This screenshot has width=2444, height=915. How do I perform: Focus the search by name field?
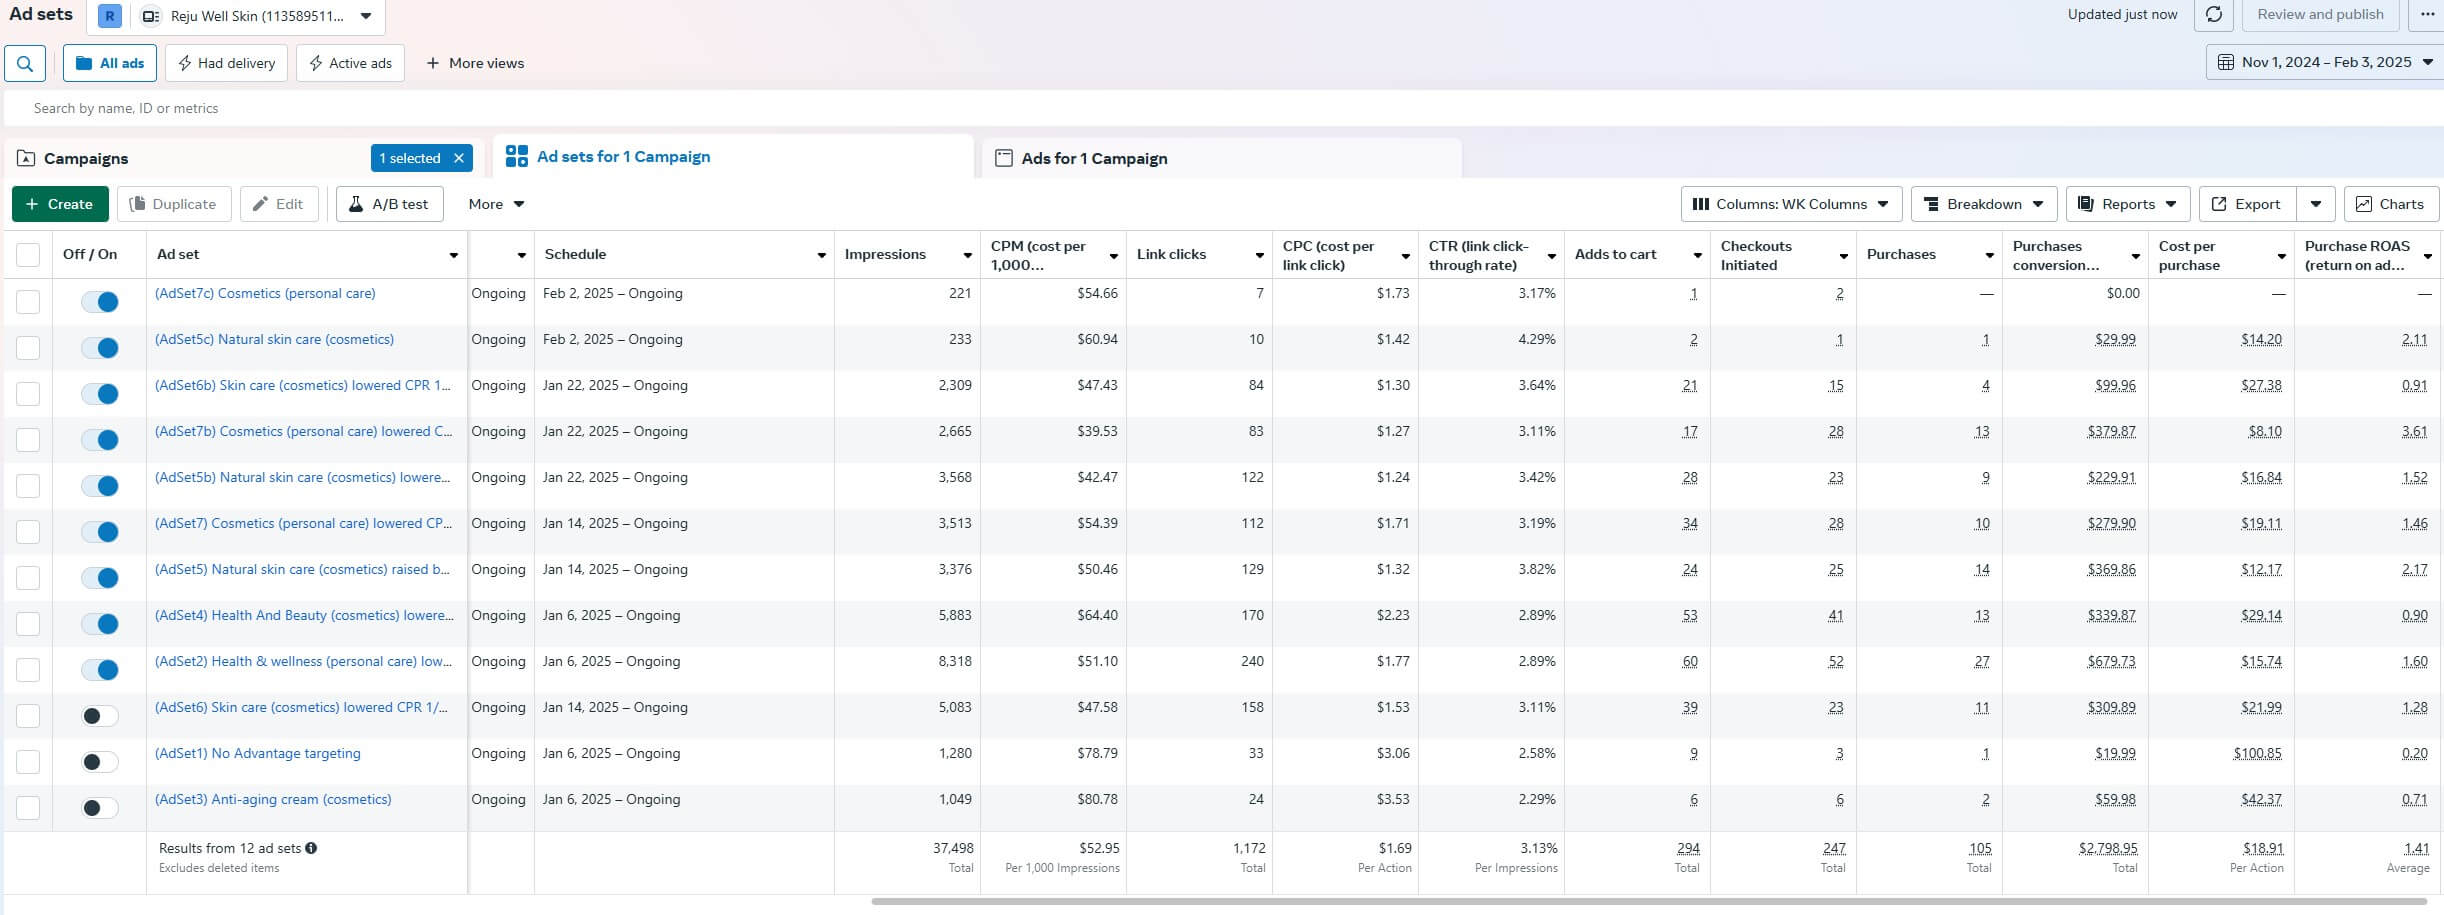(x=600, y=108)
